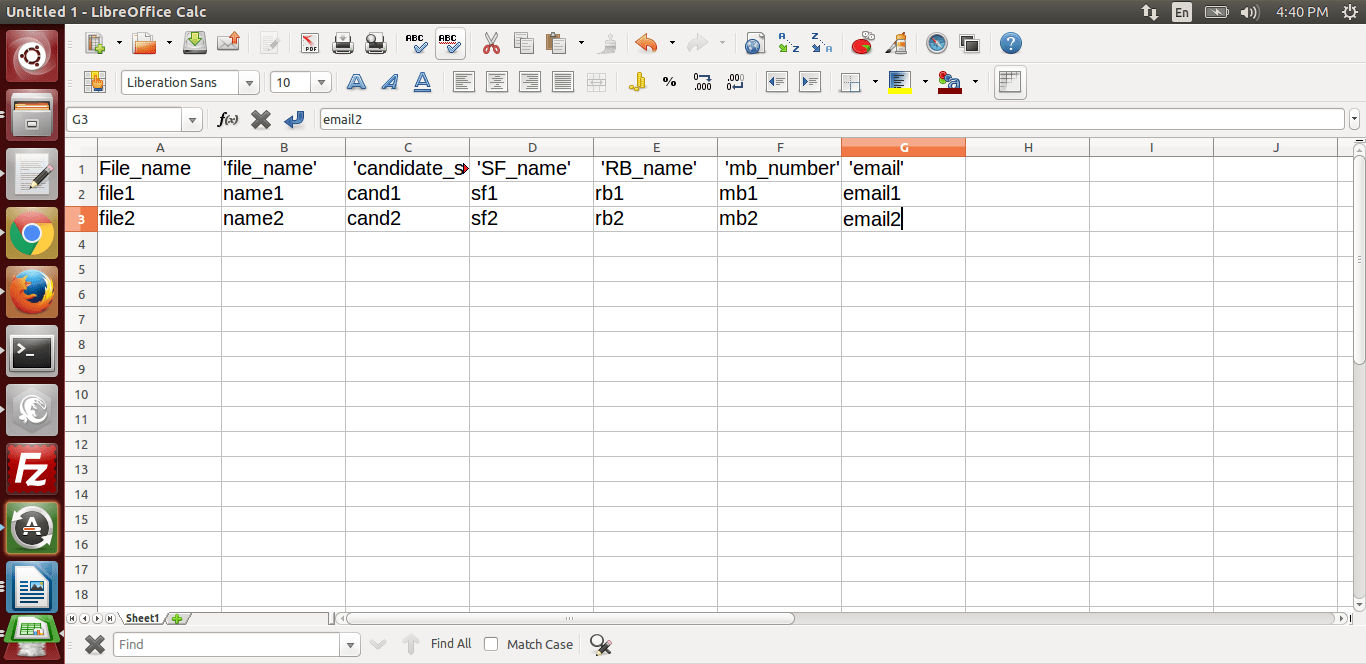Open the Name Box dropdown for cell references
Screen dimensions: 1366x664
191,118
